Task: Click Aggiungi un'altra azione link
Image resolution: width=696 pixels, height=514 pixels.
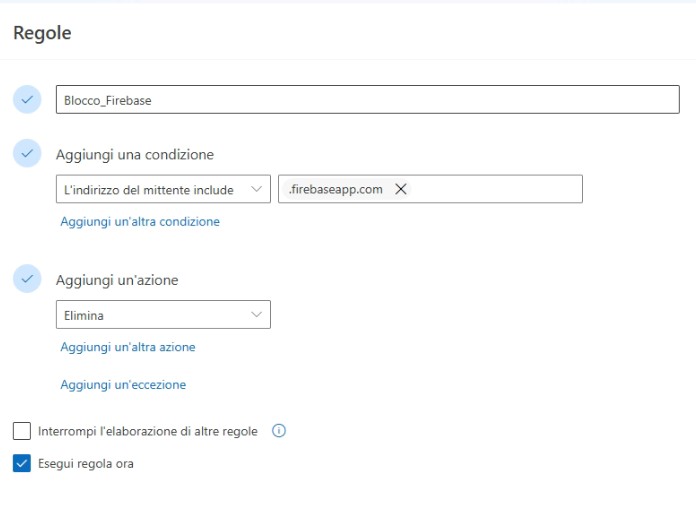Action: (x=128, y=347)
